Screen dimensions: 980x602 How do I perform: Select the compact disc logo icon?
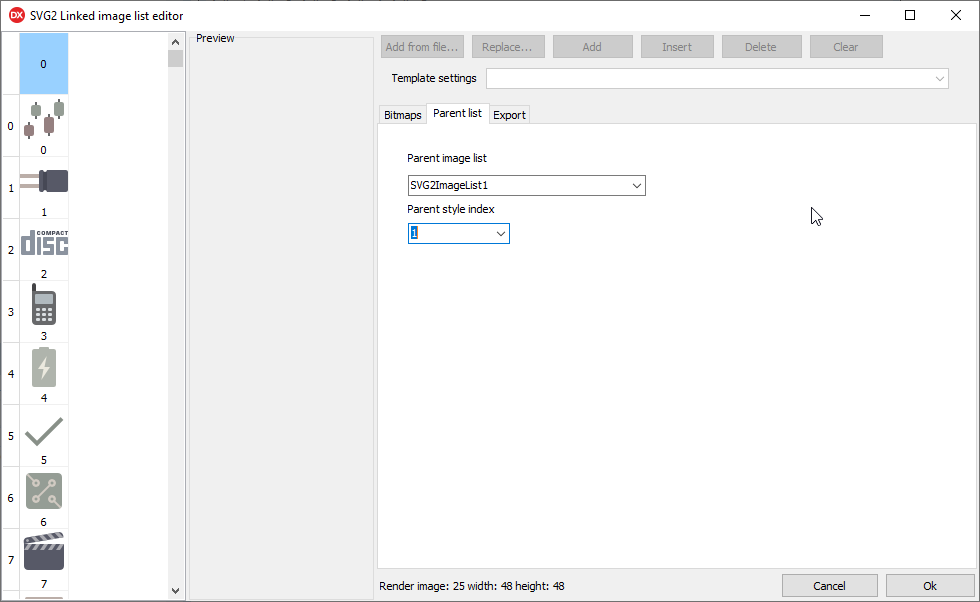coord(44,243)
